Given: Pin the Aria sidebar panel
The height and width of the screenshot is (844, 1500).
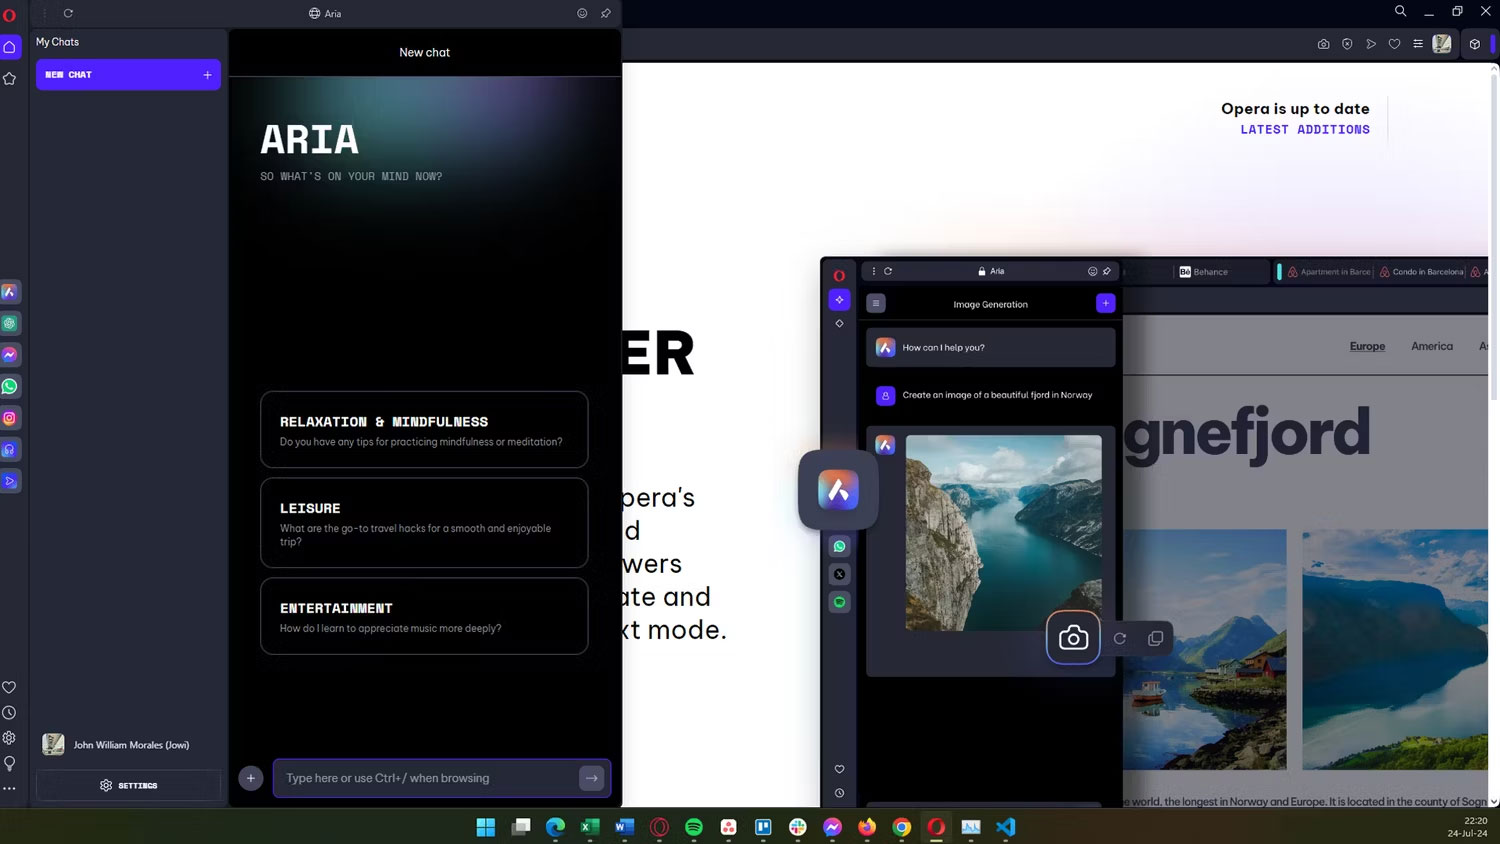Looking at the screenshot, I should coord(605,13).
